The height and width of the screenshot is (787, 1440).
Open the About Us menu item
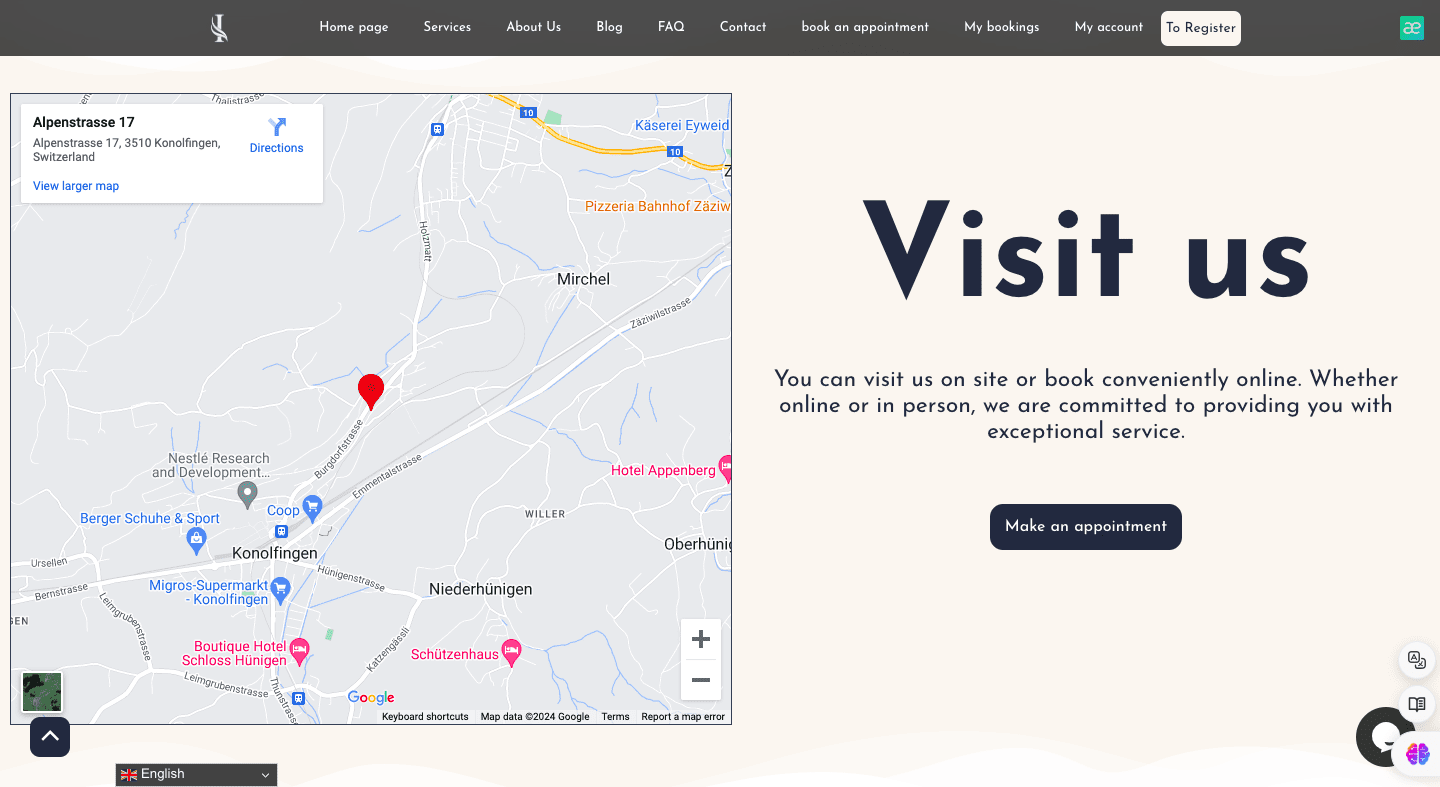click(x=534, y=27)
